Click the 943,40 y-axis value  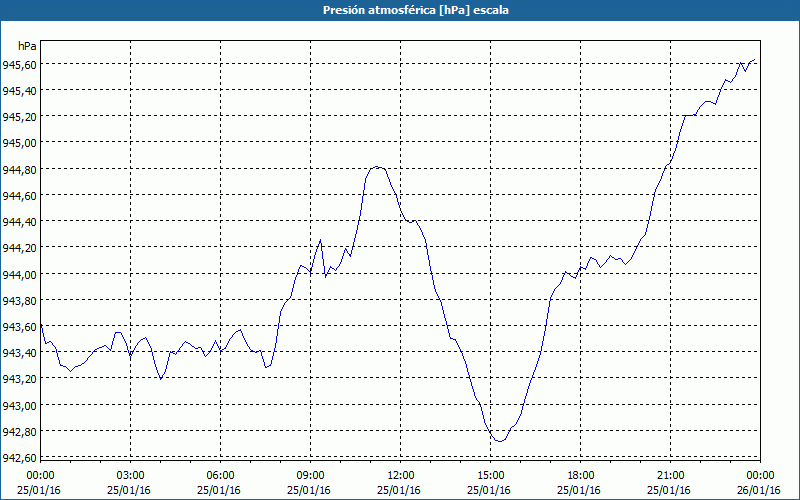[19, 353]
